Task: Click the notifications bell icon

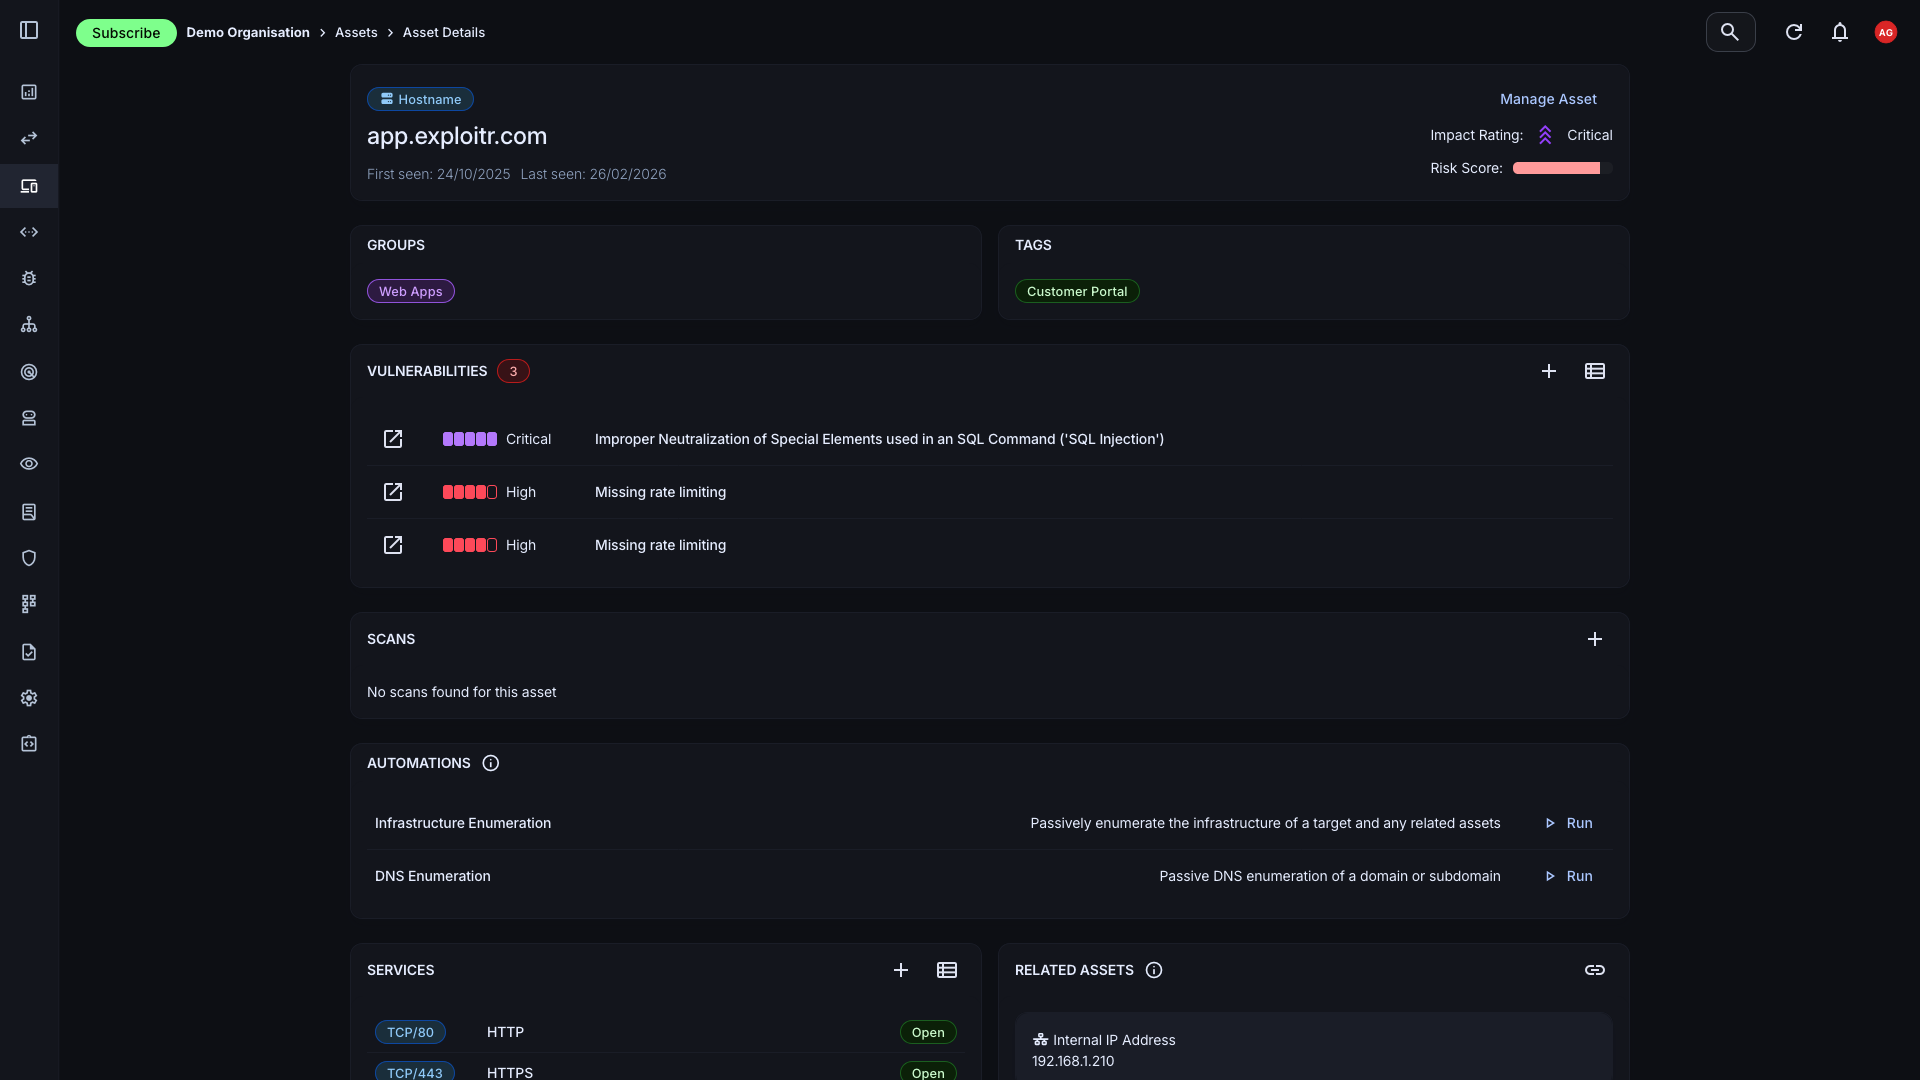Action: click(x=1841, y=31)
